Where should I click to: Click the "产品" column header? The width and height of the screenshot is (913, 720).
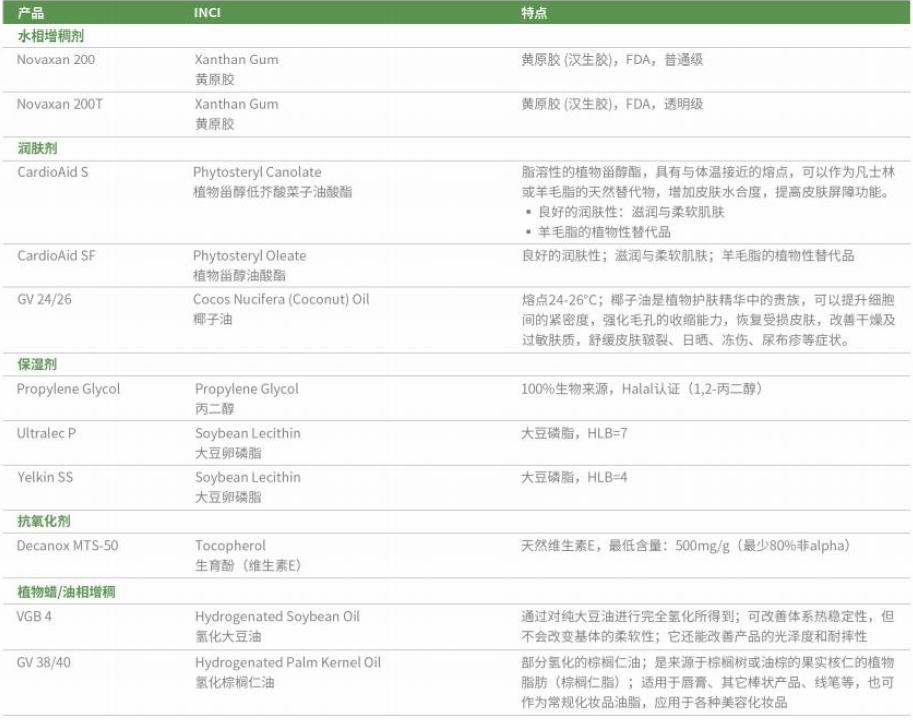point(31,13)
